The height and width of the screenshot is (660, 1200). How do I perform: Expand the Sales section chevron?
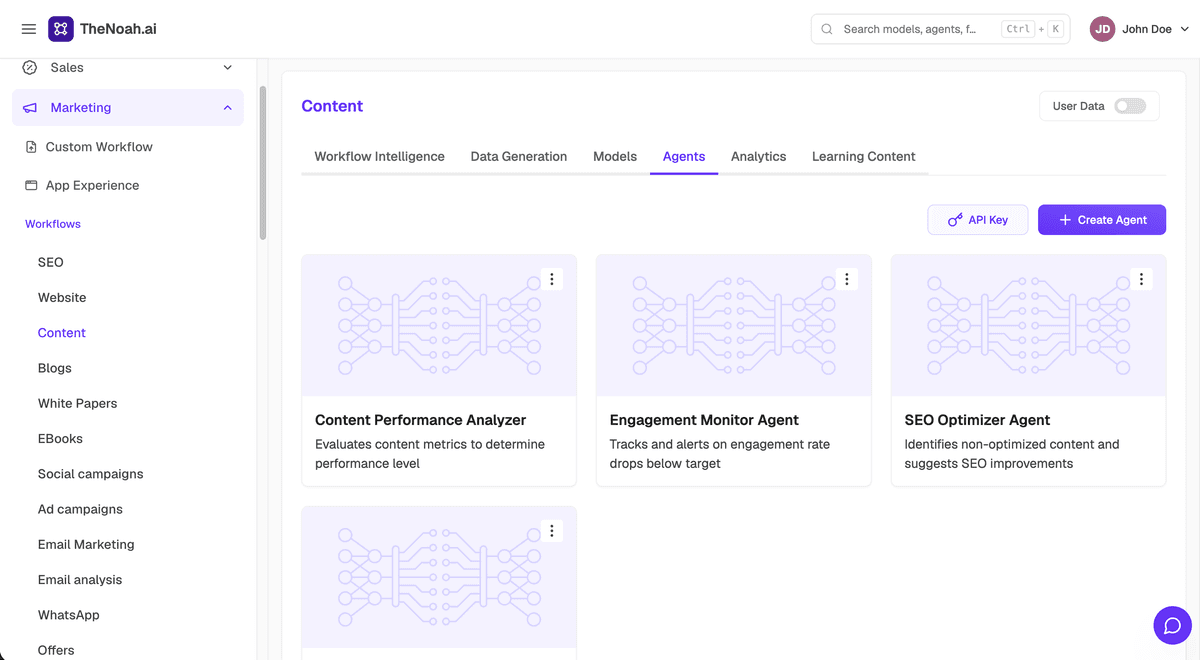(227, 68)
